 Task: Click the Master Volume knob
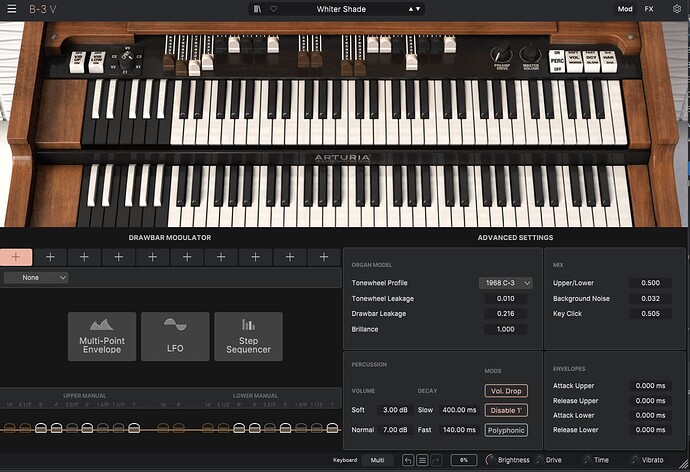[x=530, y=54]
